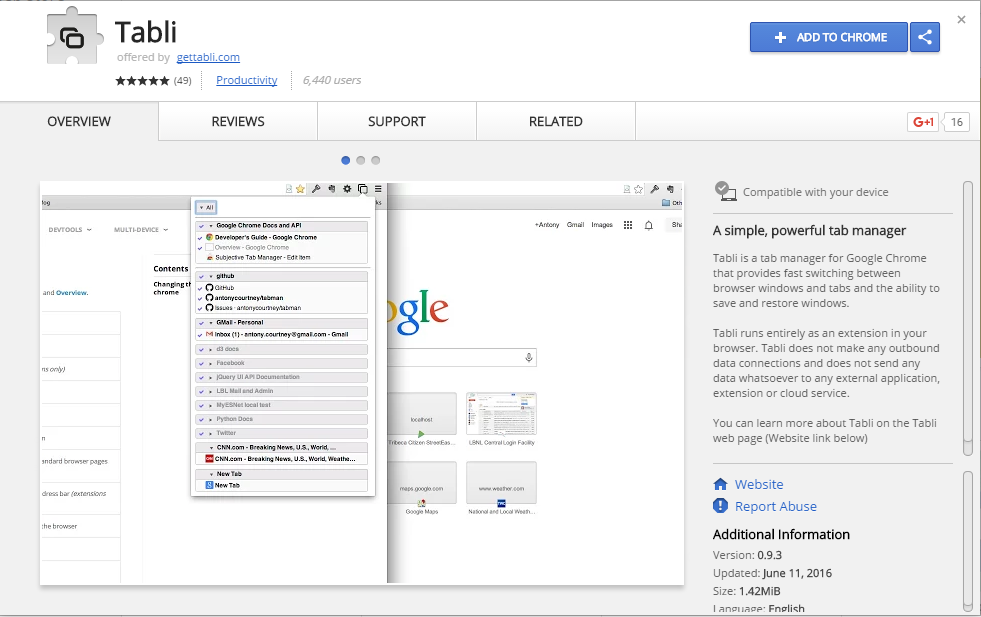Click the 'Updated: June 11, 2016' text

pyautogui.click(x=772, y=573)
